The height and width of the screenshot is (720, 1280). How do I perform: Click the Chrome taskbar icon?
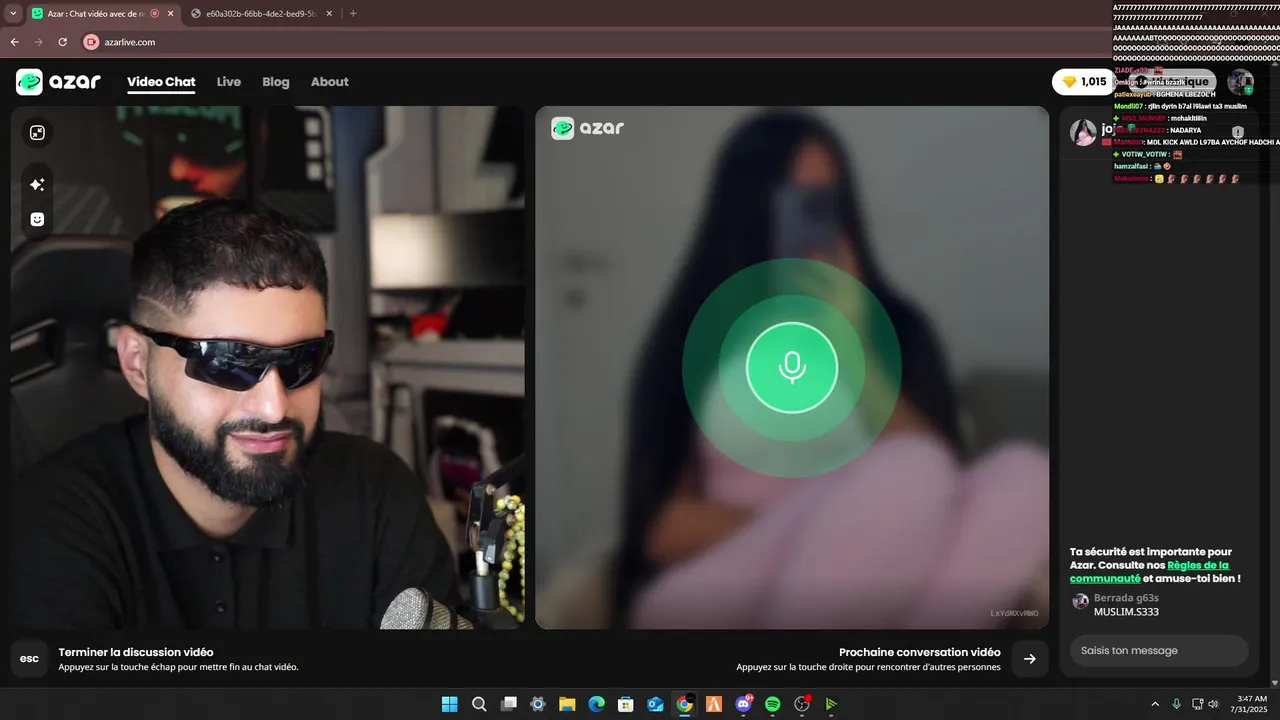(x=685, y=704)
